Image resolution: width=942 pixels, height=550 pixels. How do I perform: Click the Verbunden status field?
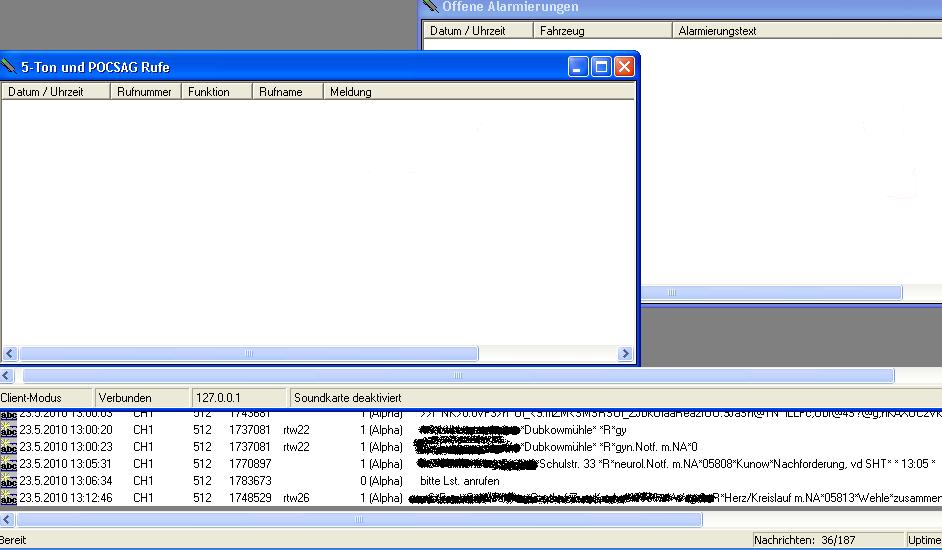point(142,397)
